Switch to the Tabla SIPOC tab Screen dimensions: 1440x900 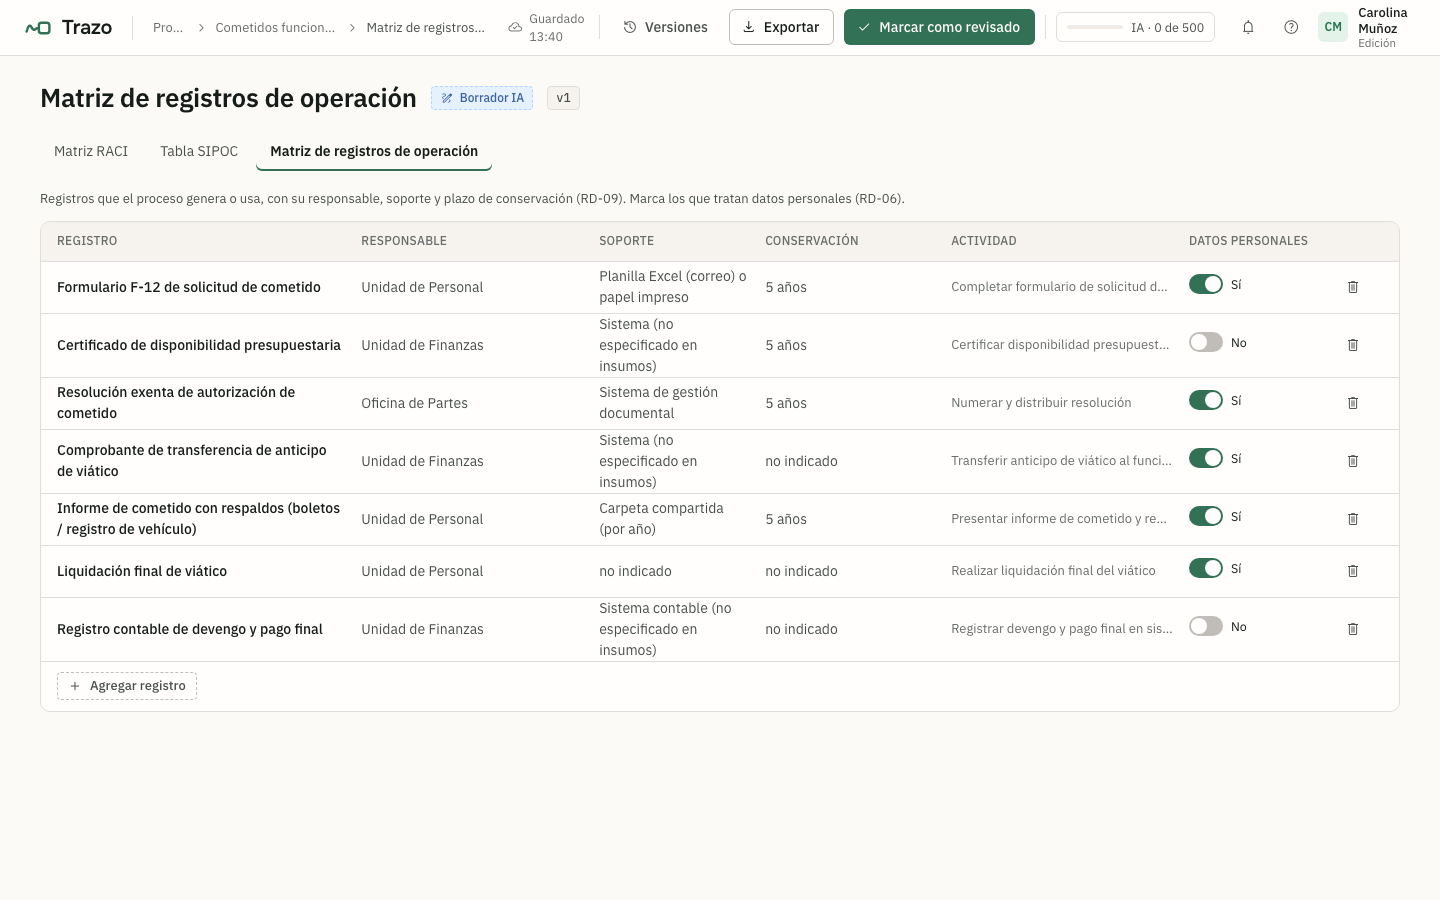tap(199, 151)
